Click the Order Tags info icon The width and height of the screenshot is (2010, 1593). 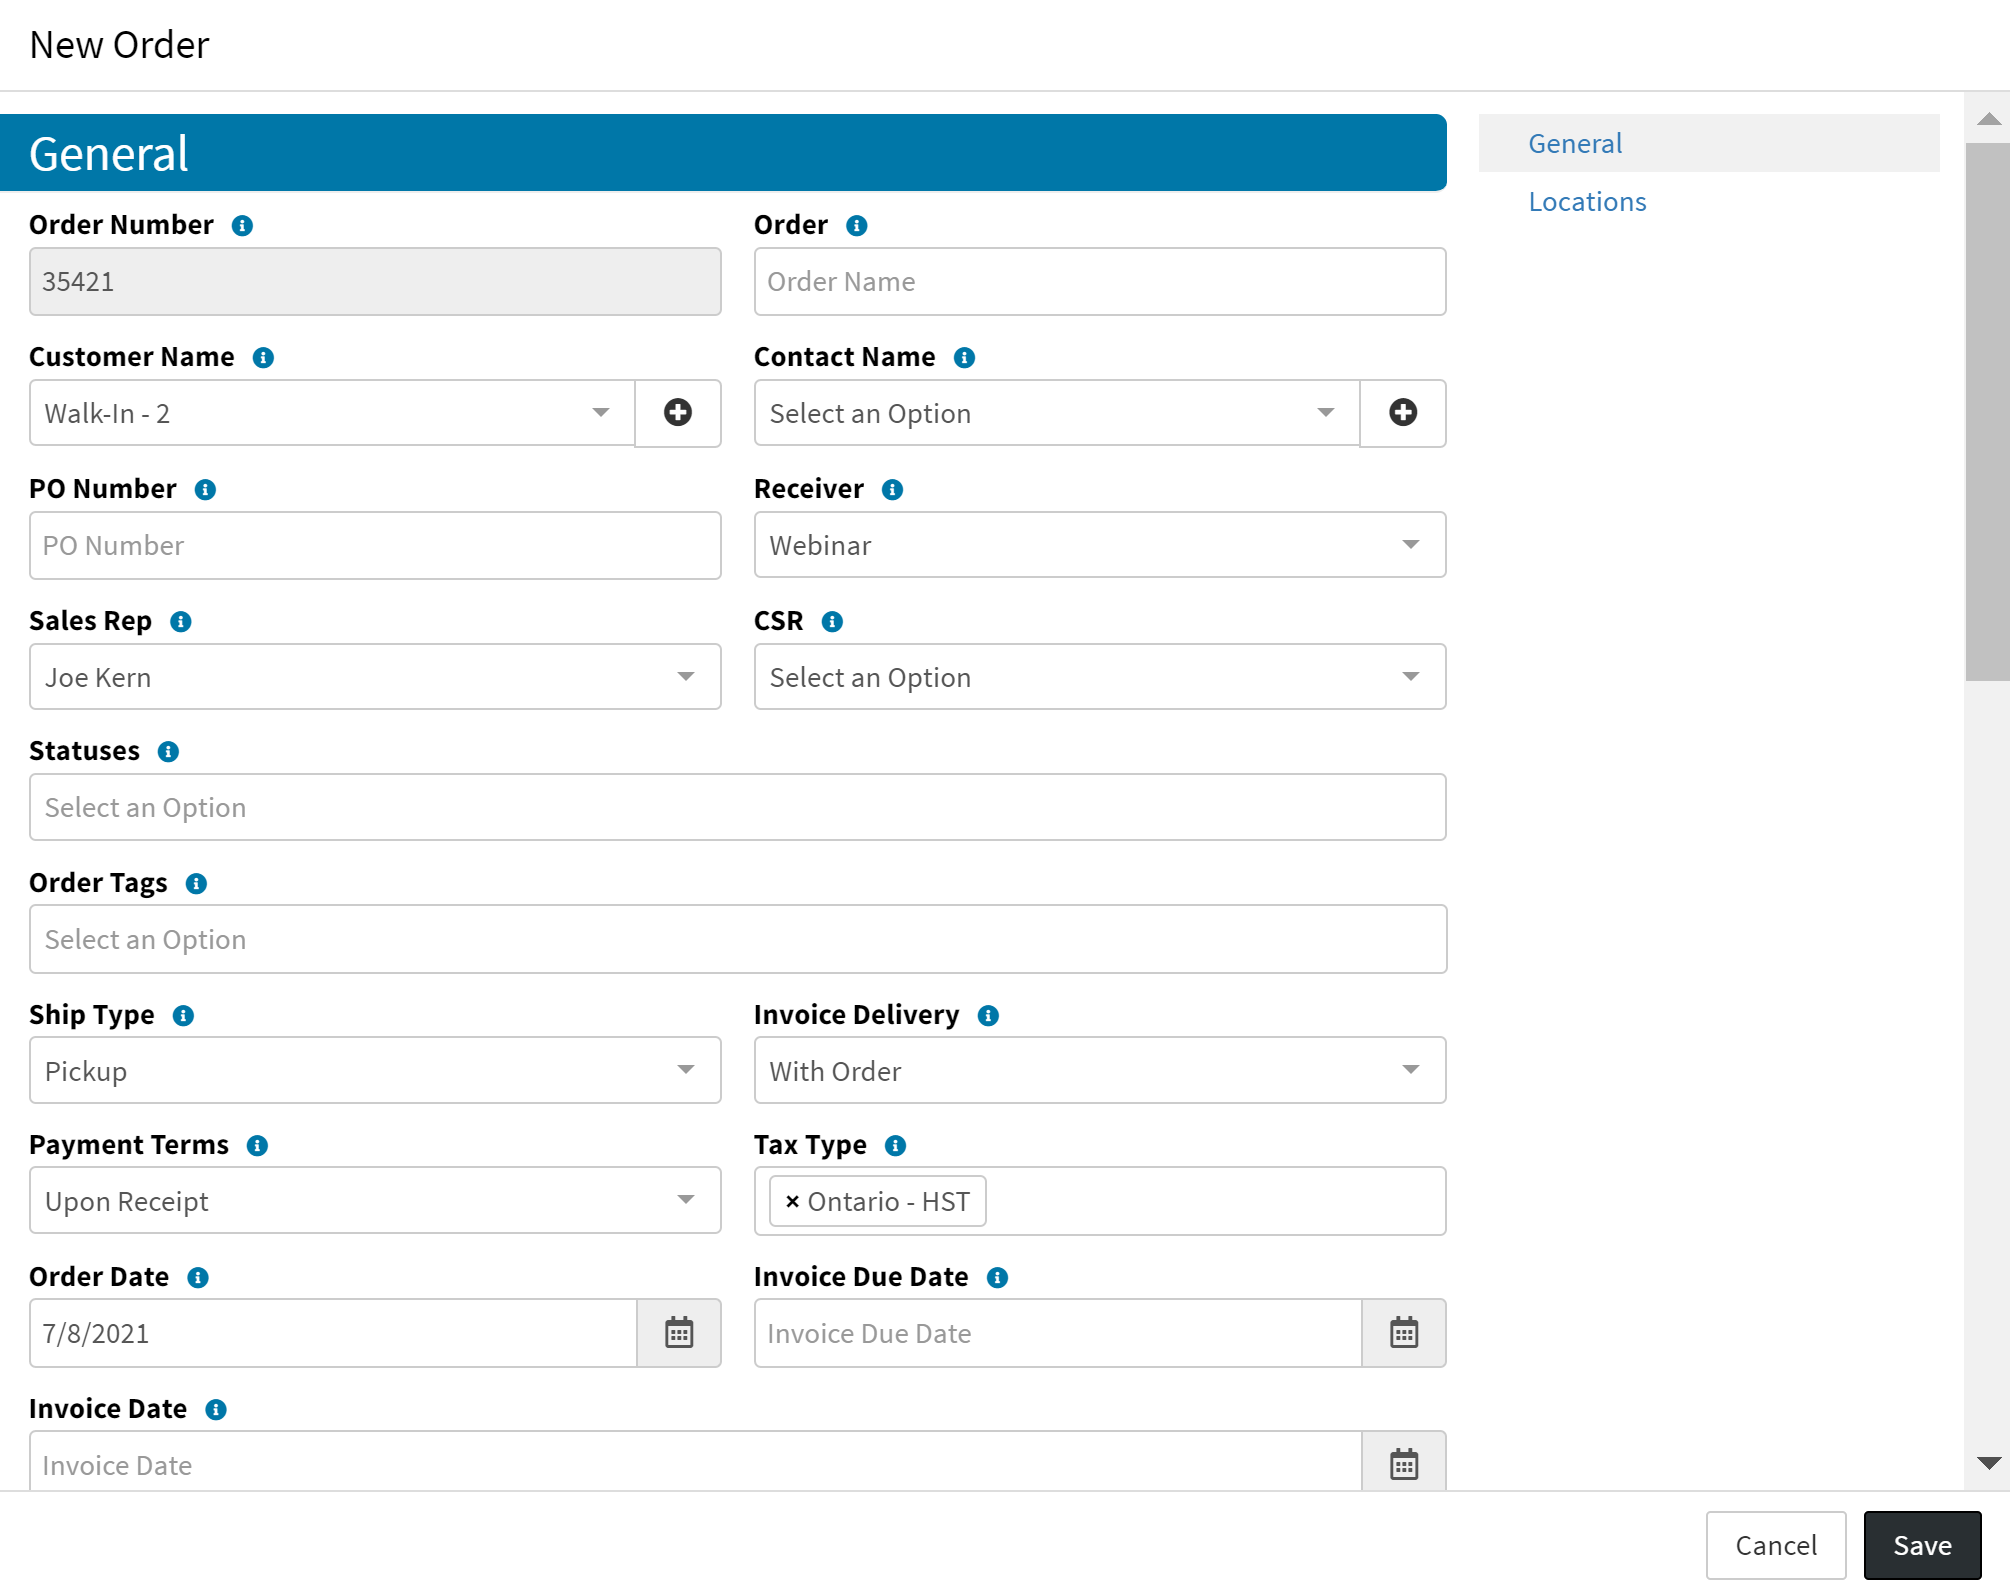196,883
